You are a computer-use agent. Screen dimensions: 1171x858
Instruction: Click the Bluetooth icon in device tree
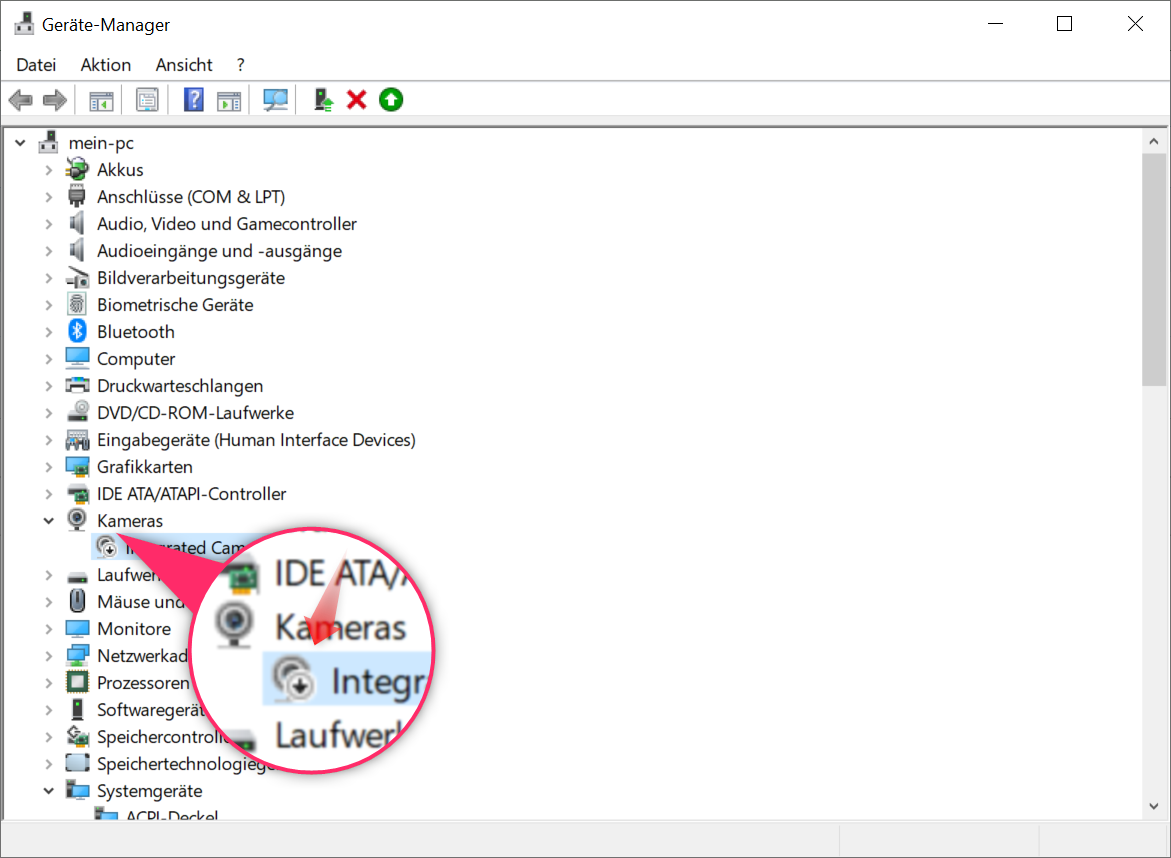77,332
